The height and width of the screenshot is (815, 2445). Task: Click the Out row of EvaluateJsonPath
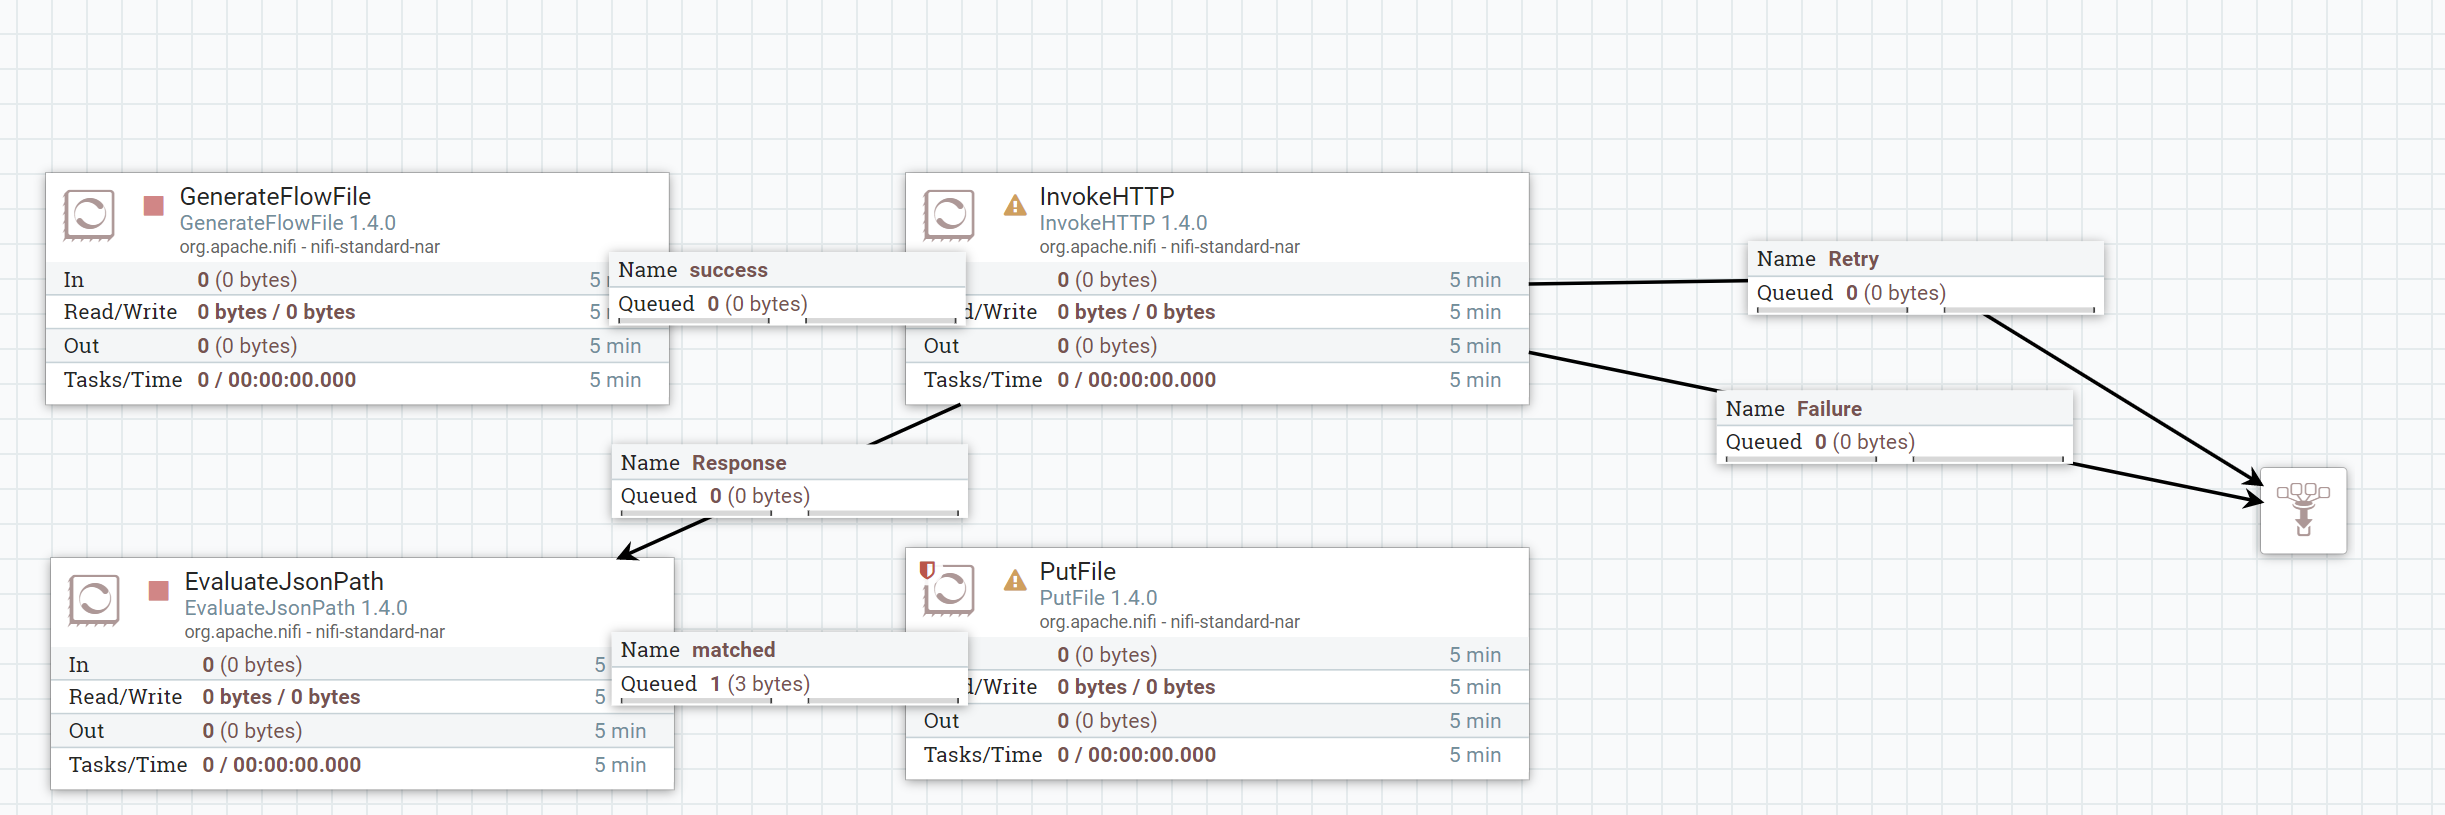pos(362,731)
